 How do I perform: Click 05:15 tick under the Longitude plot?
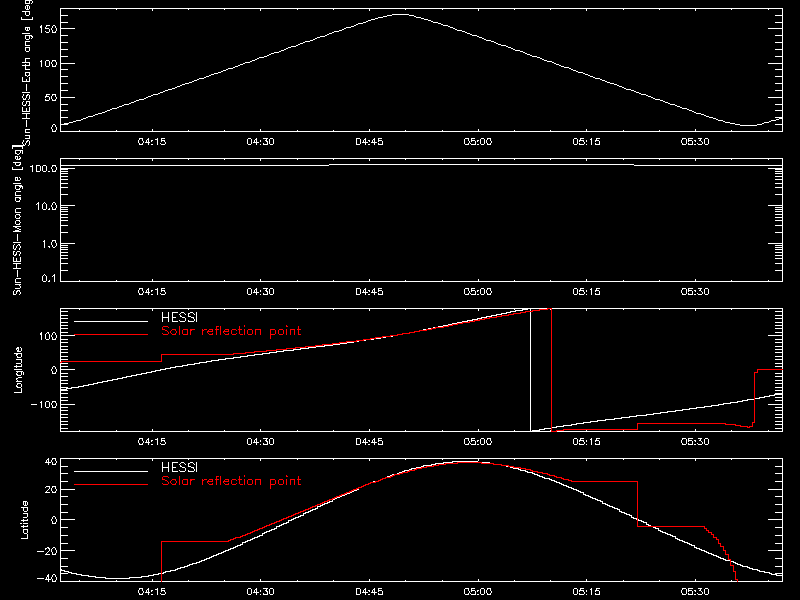click(x=586, y=442)
